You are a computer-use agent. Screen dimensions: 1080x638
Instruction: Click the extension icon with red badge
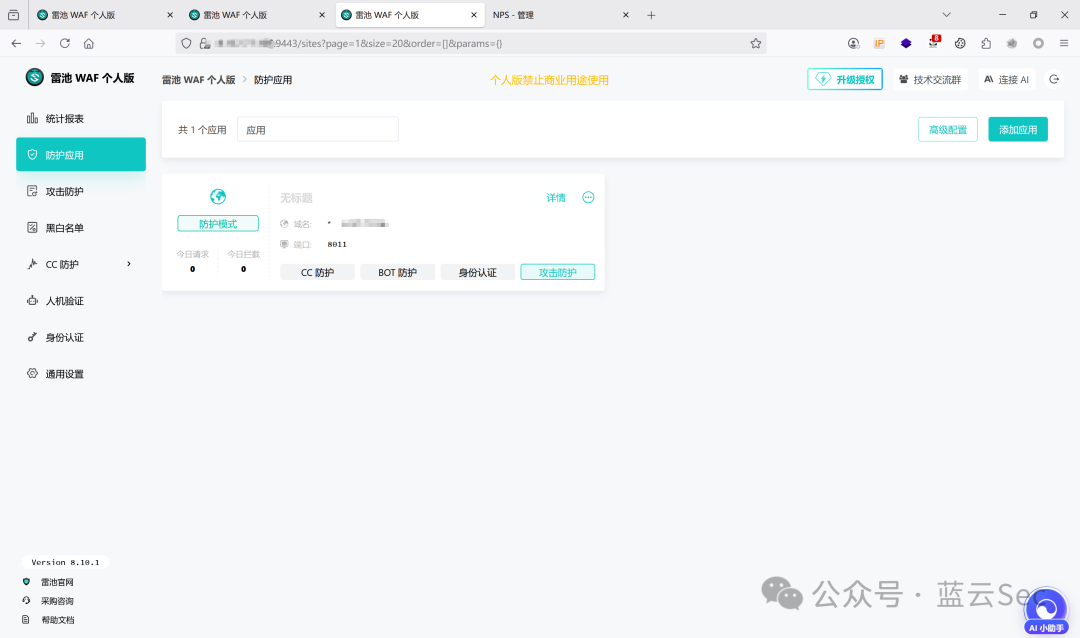coord(933,43)
